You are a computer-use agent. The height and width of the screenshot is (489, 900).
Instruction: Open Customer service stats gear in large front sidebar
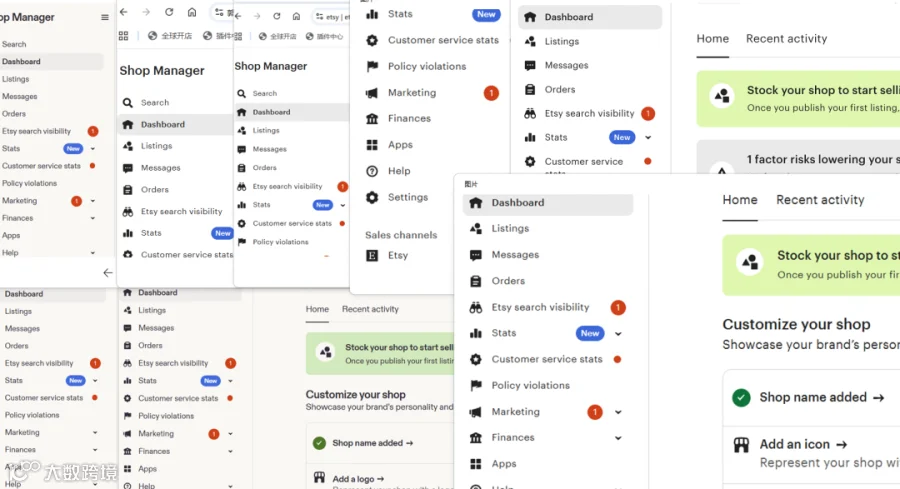click(476, 359)
